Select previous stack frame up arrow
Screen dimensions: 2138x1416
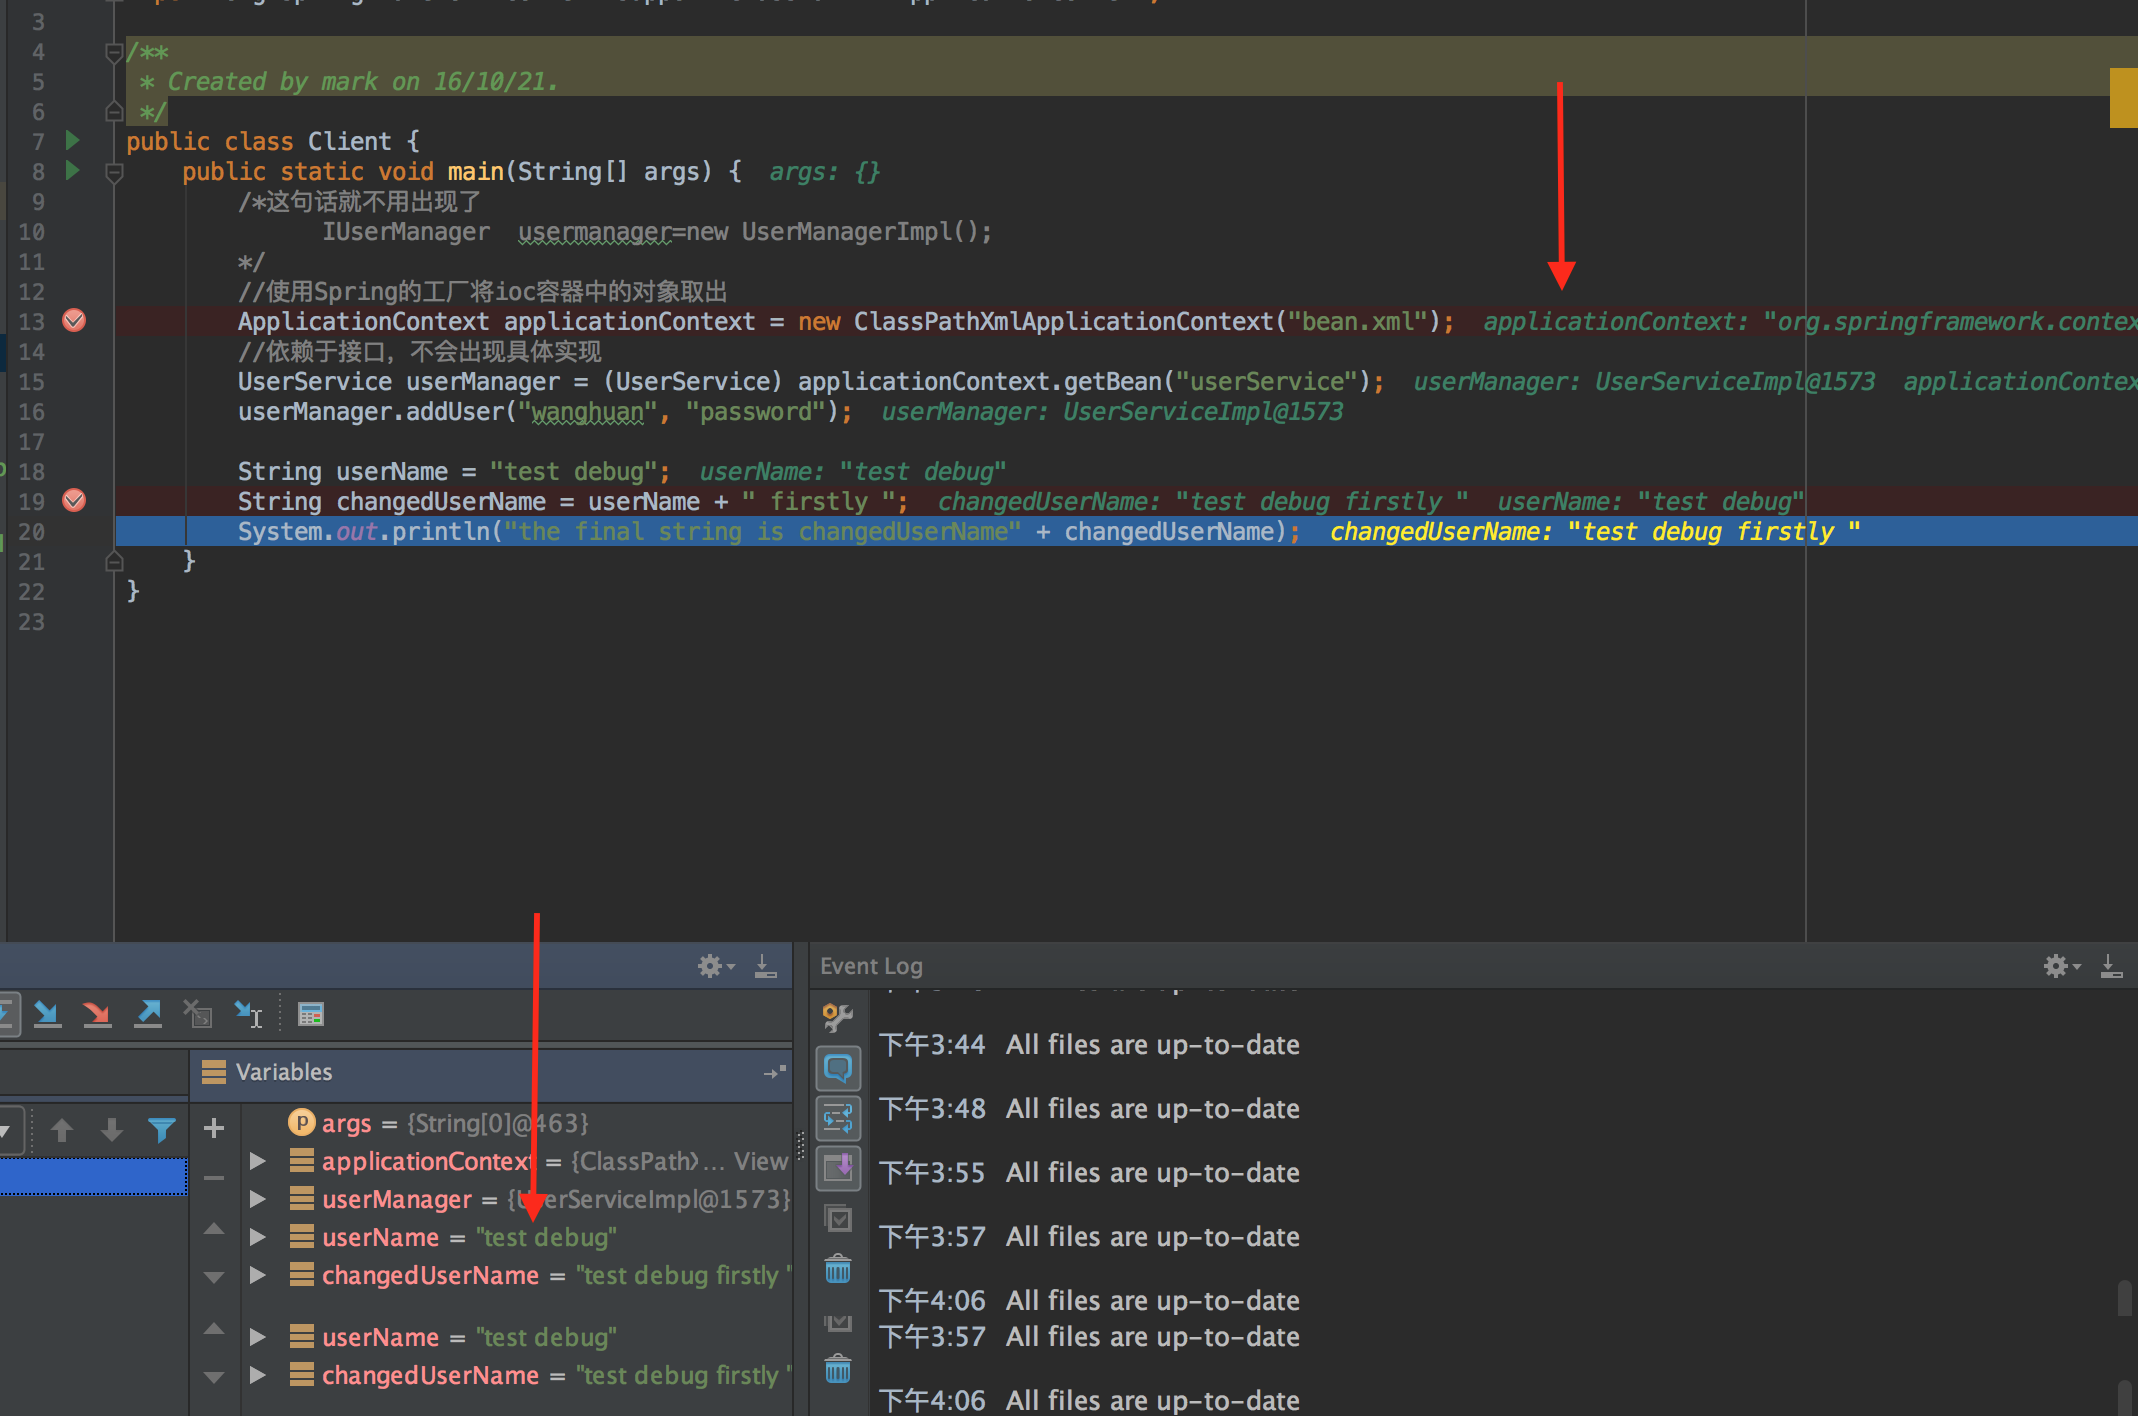(62, 1130)
